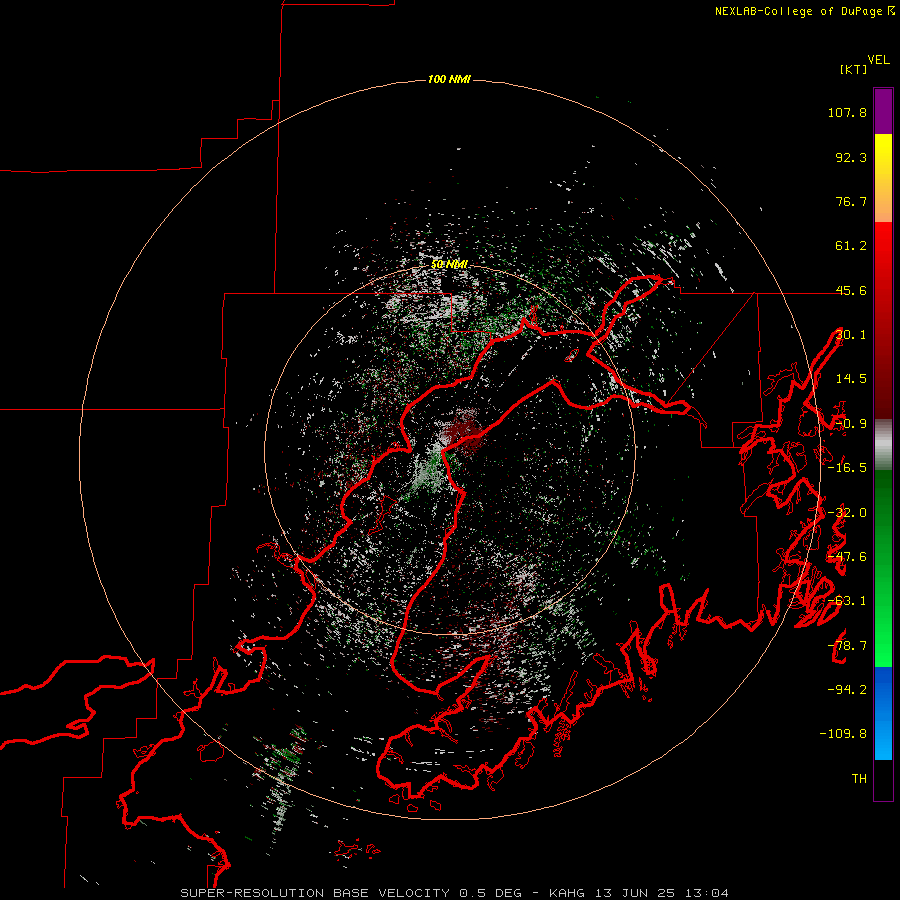Click the 50 NMI range ring label

pos(449,264)
